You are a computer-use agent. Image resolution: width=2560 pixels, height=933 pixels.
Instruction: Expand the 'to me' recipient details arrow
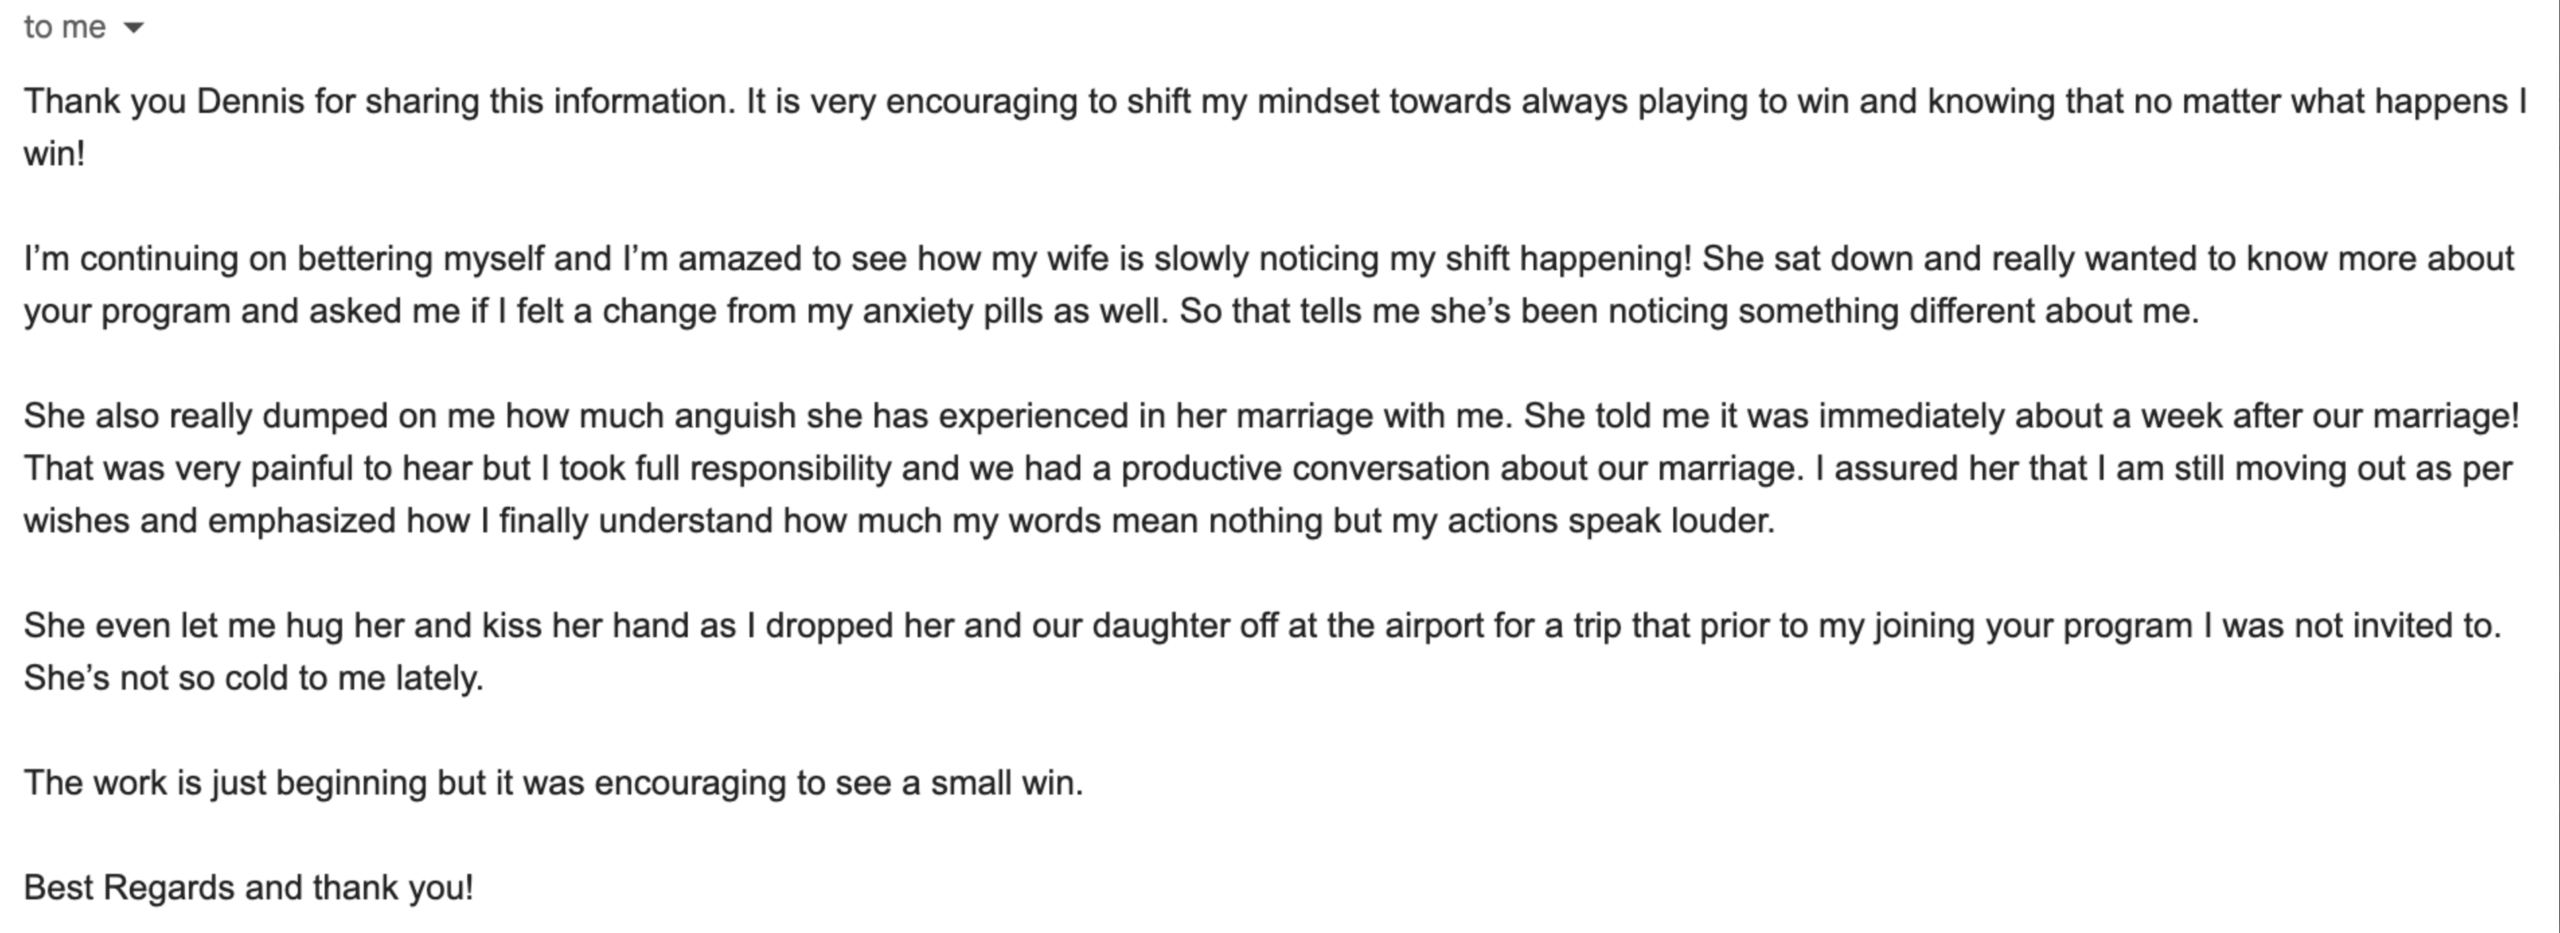[133, 28]
